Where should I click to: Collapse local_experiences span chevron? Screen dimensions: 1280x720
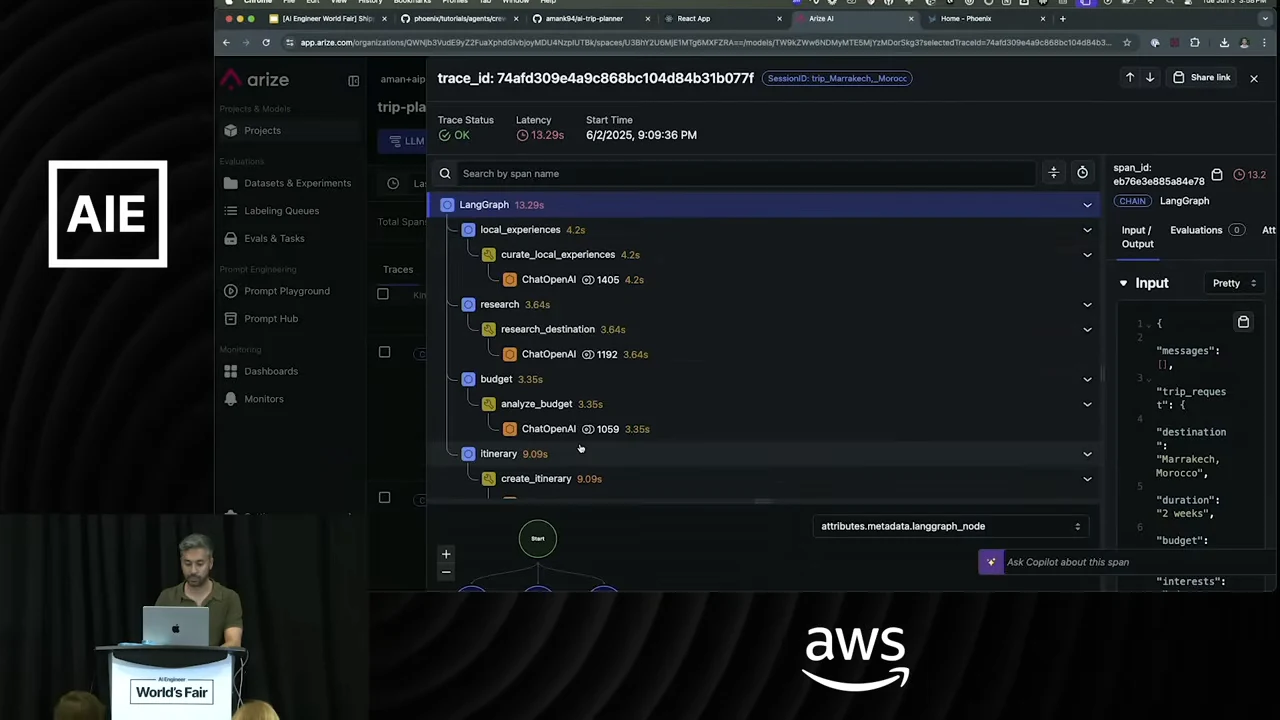click(1087, 230)
